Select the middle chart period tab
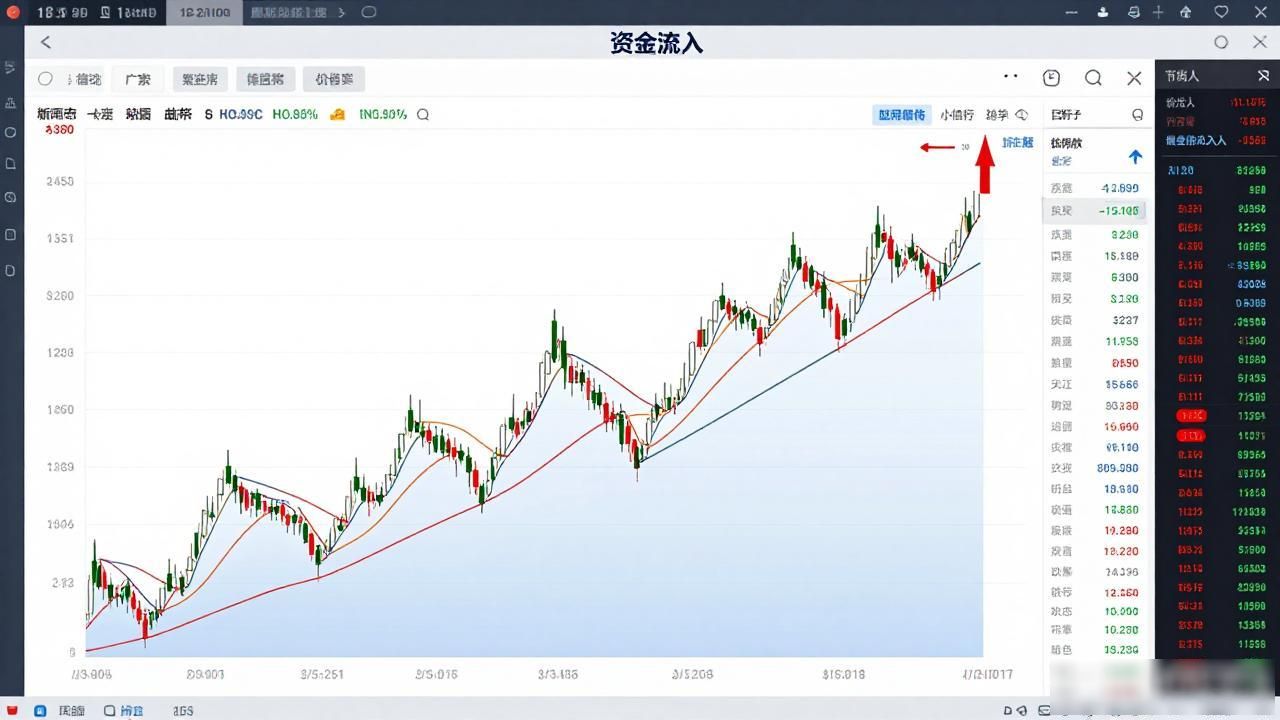The image size is (1280, 720). [957, 114]
